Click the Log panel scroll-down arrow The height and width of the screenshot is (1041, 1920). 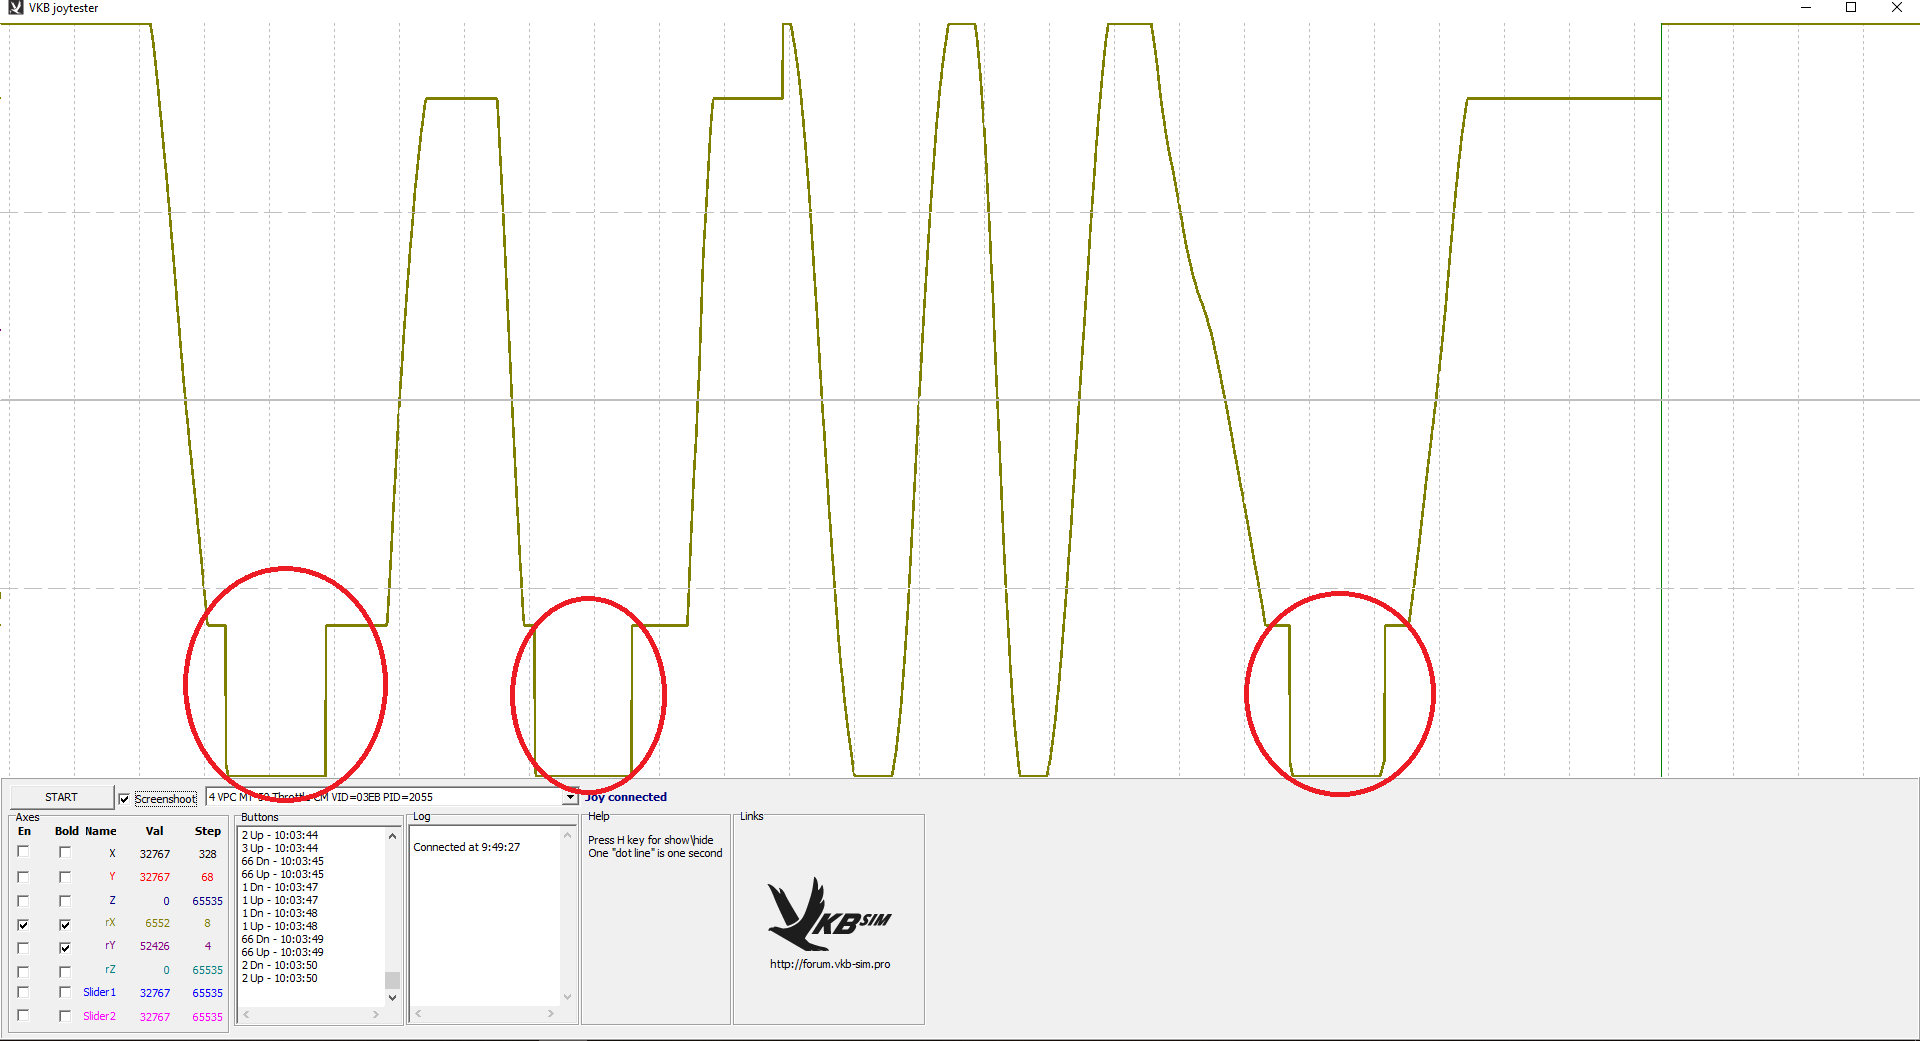coord(567,997)
